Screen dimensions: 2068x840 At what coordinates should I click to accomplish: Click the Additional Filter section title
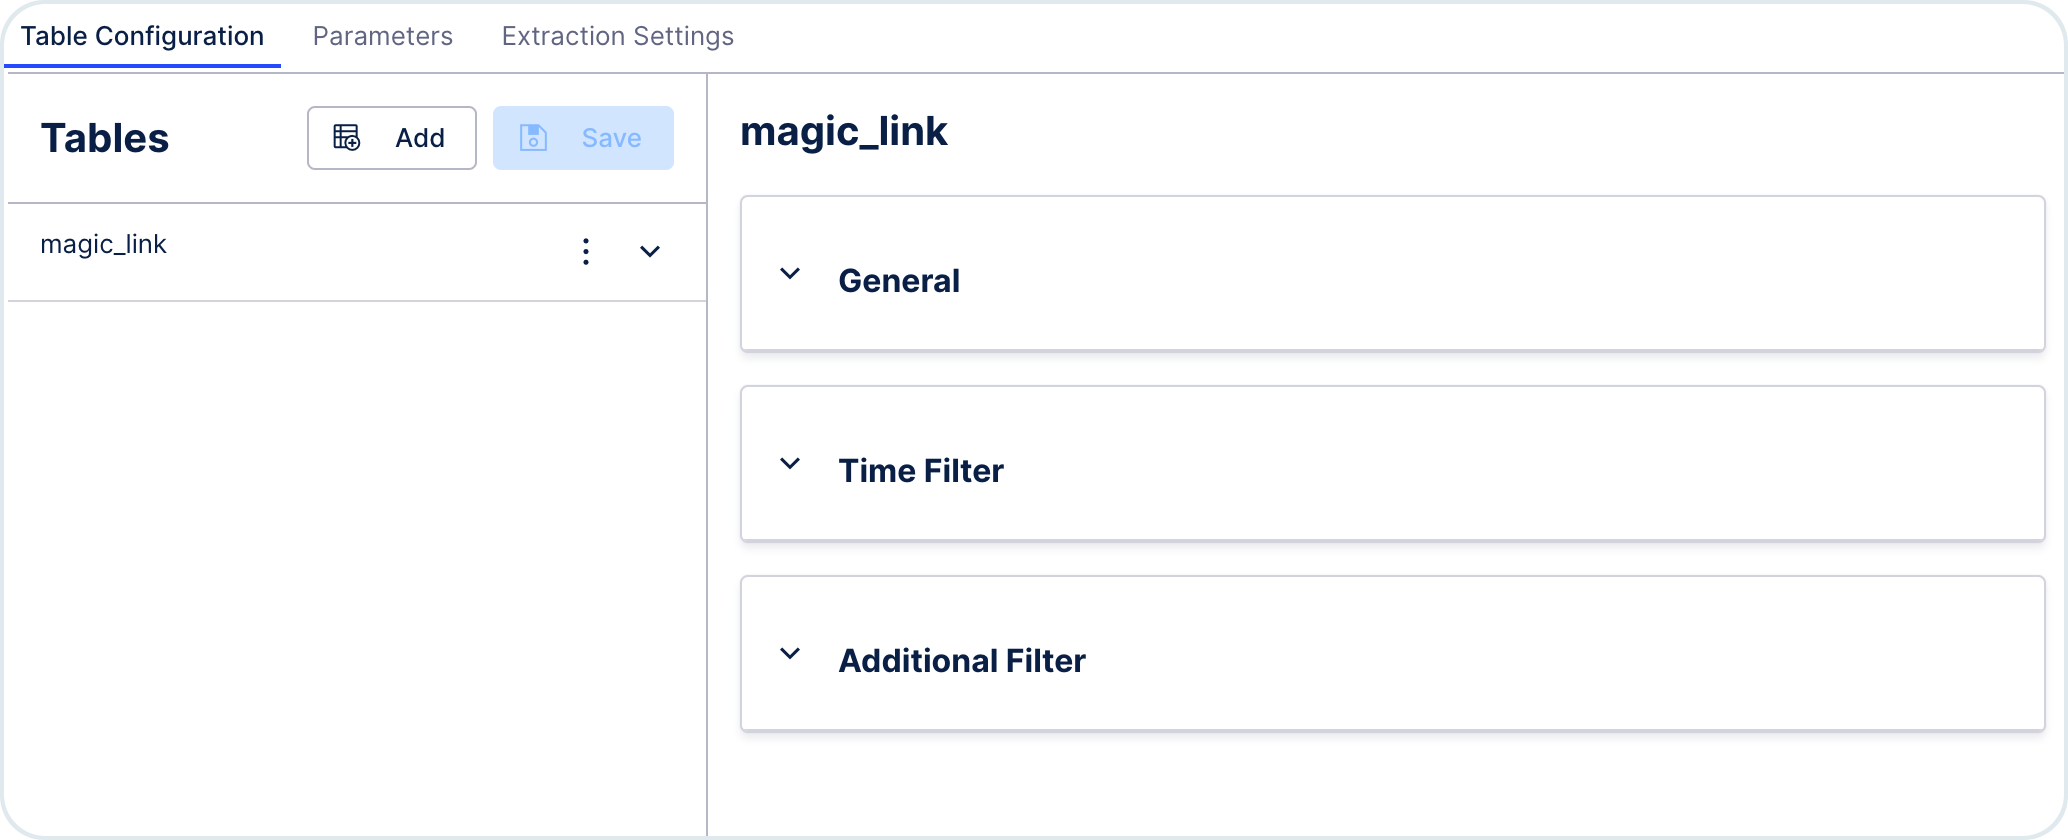pos(962,661)
